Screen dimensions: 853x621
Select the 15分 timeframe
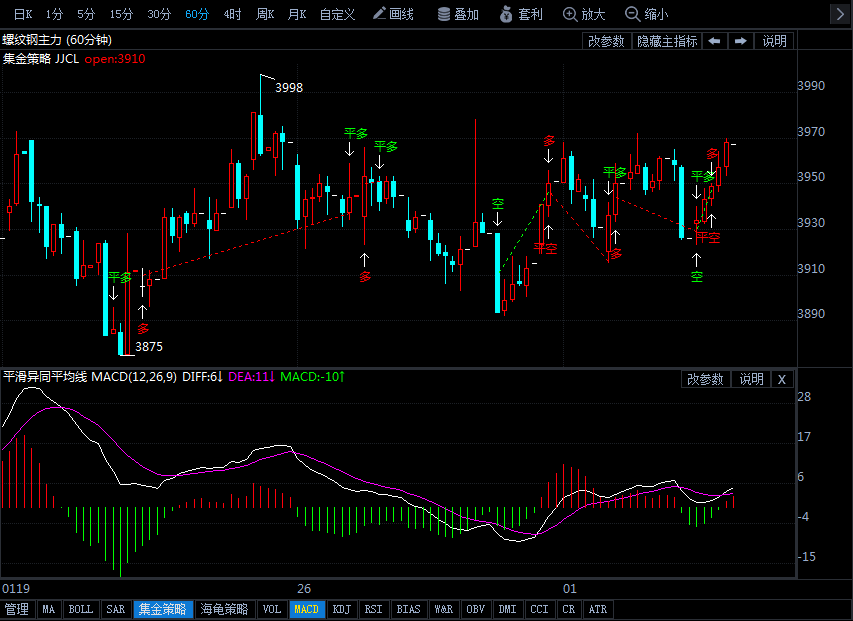(121, 14)
